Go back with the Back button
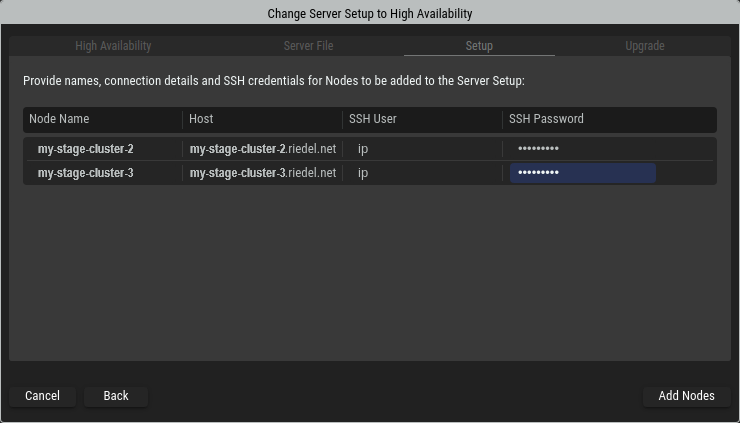The width and height of the screenshot is (740, 423). pos(116,396)
